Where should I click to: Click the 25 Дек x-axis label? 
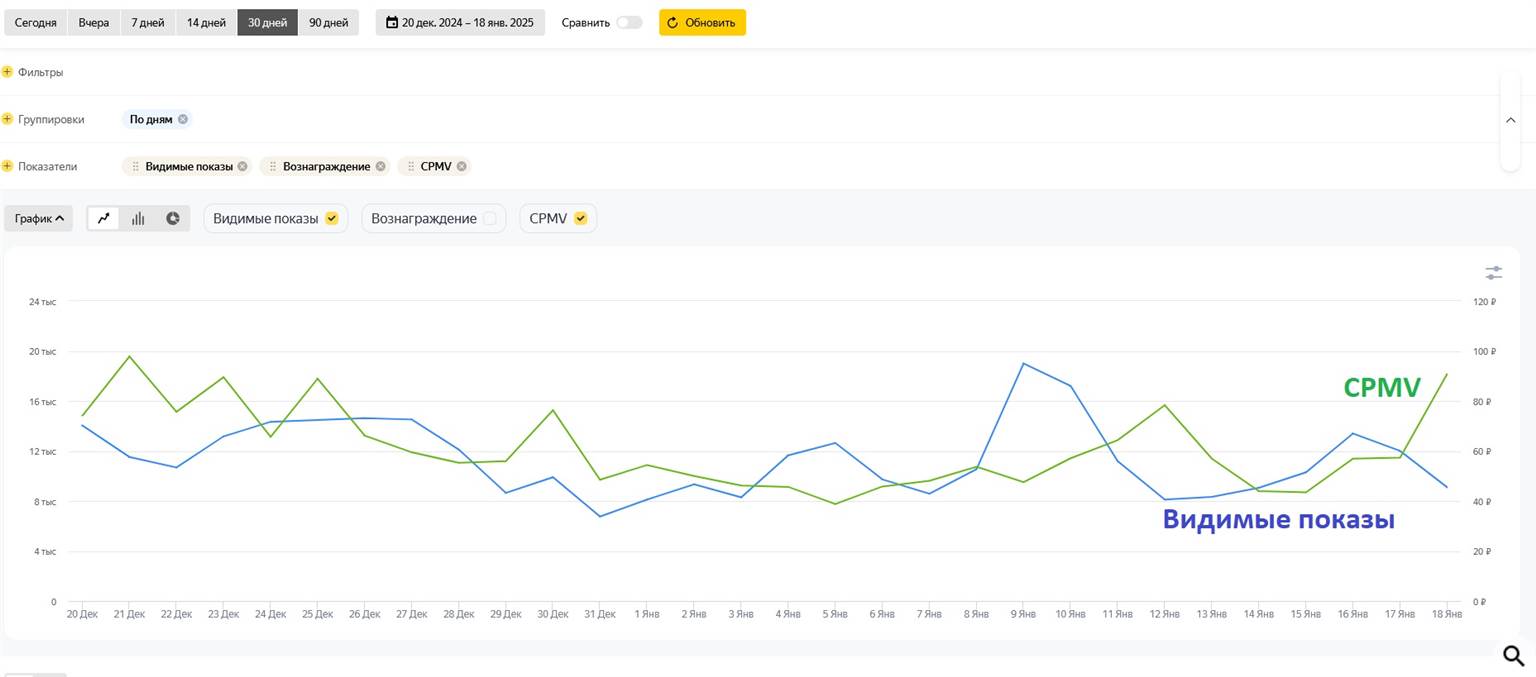click(x=317, y=614)
